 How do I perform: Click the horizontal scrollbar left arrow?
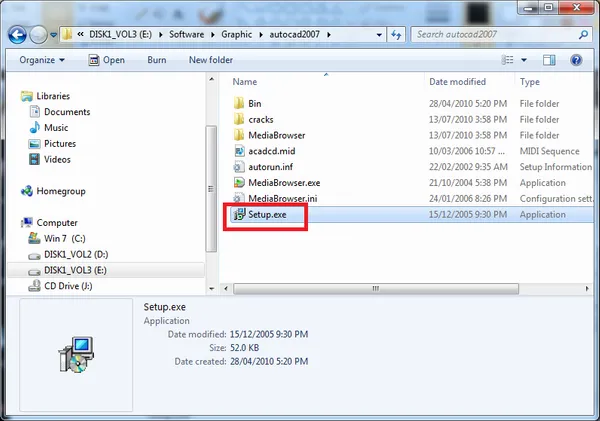pyautogui.click(x=226, y=289)
